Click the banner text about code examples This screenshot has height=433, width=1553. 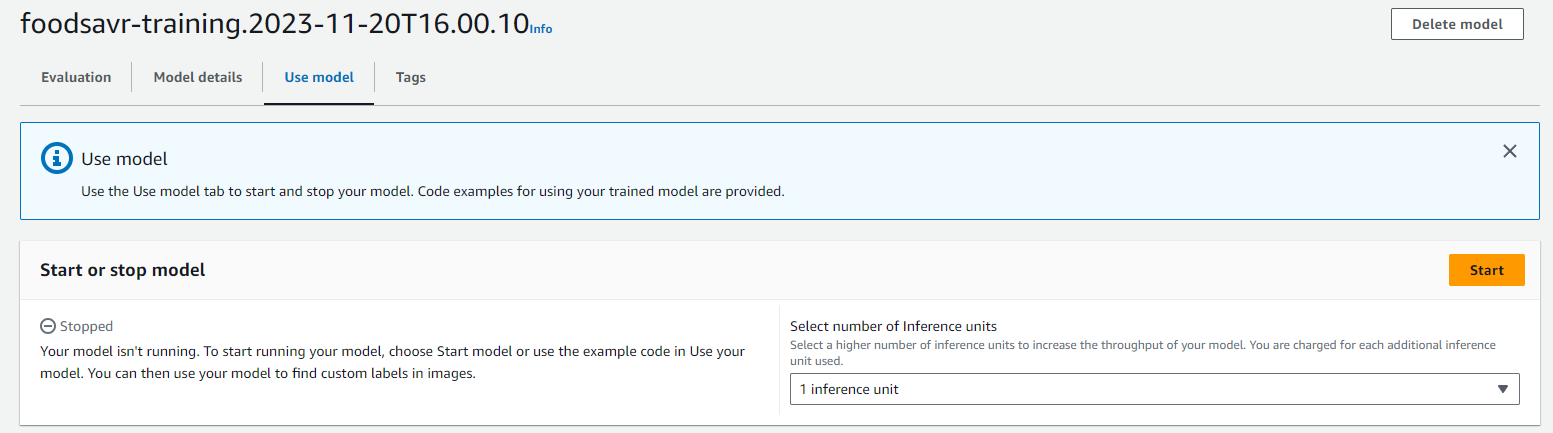[432, 191]
